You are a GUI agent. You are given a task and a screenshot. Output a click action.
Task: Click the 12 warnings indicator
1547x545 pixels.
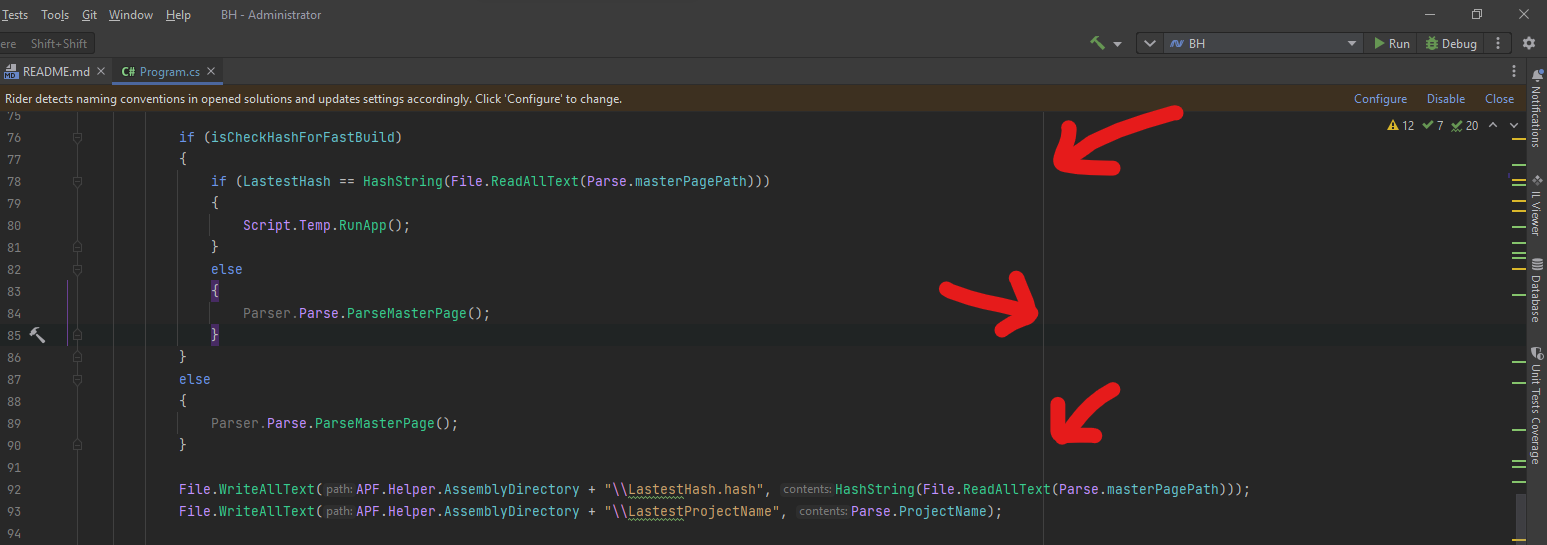click(x=1401, y=126)
